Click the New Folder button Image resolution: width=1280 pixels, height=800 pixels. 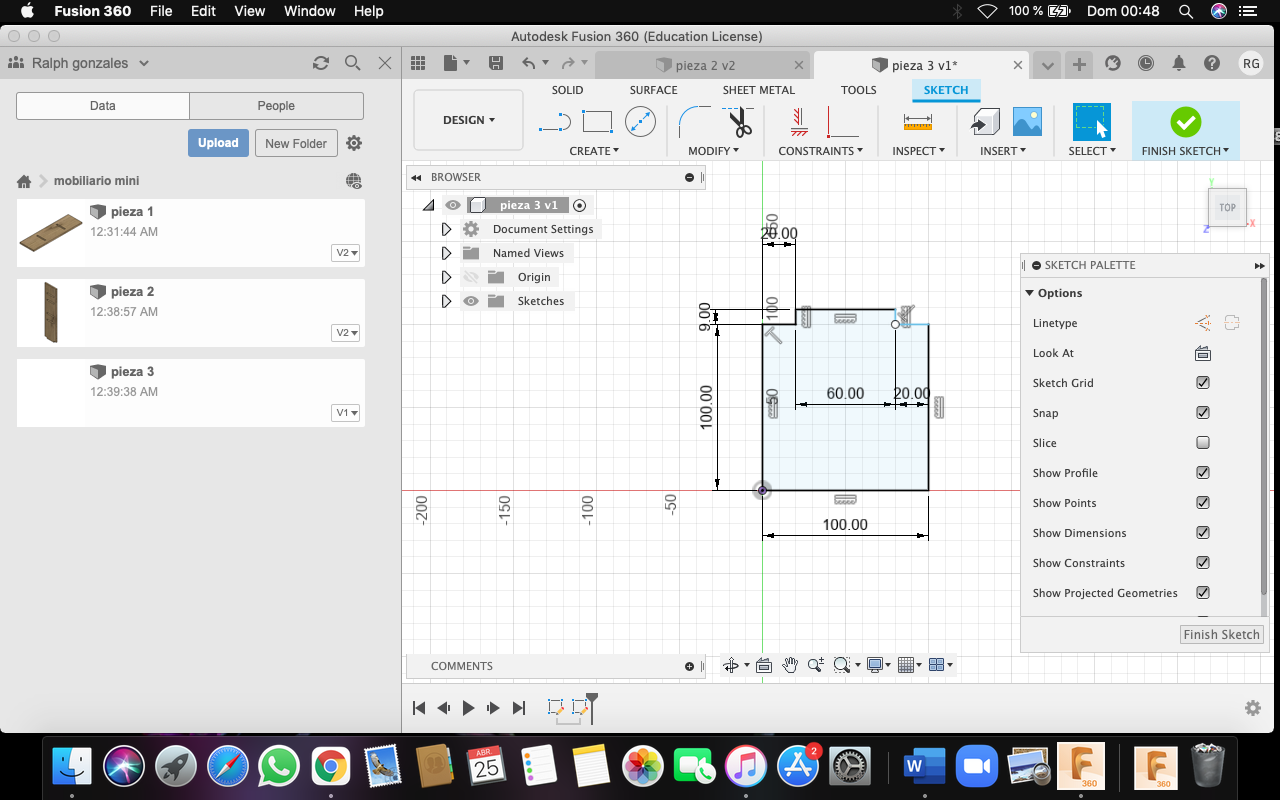296,143
